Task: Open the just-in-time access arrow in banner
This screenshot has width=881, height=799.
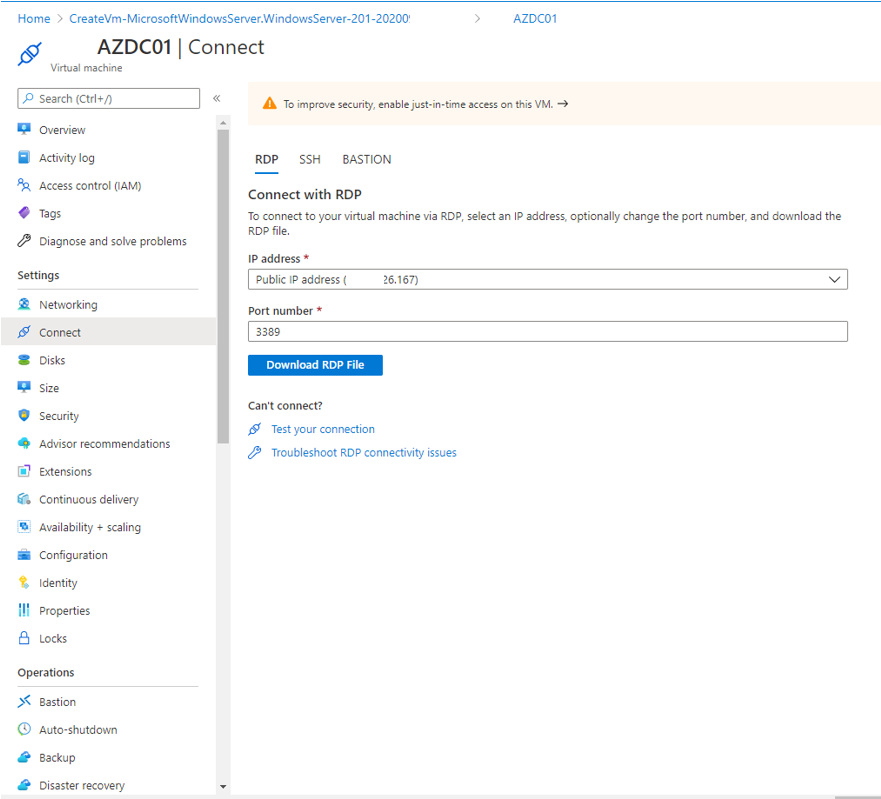Action: 563,104
